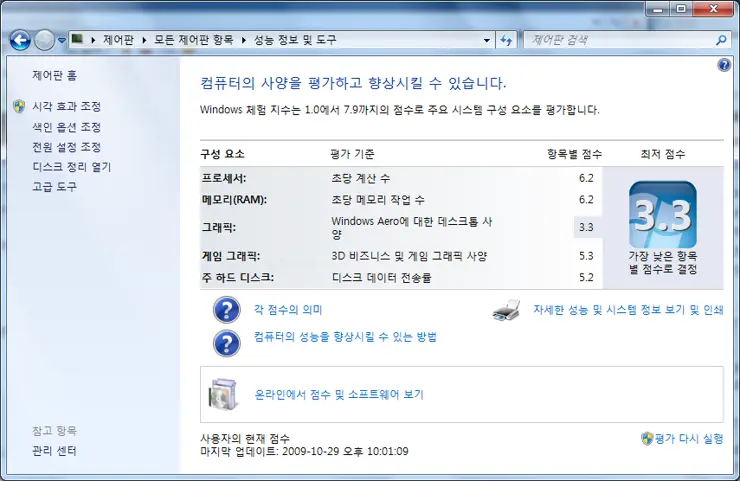Refresh the address bar page
Image resolution: width=740 pixels, height=481 pixels.
click(x=506, y=41)
